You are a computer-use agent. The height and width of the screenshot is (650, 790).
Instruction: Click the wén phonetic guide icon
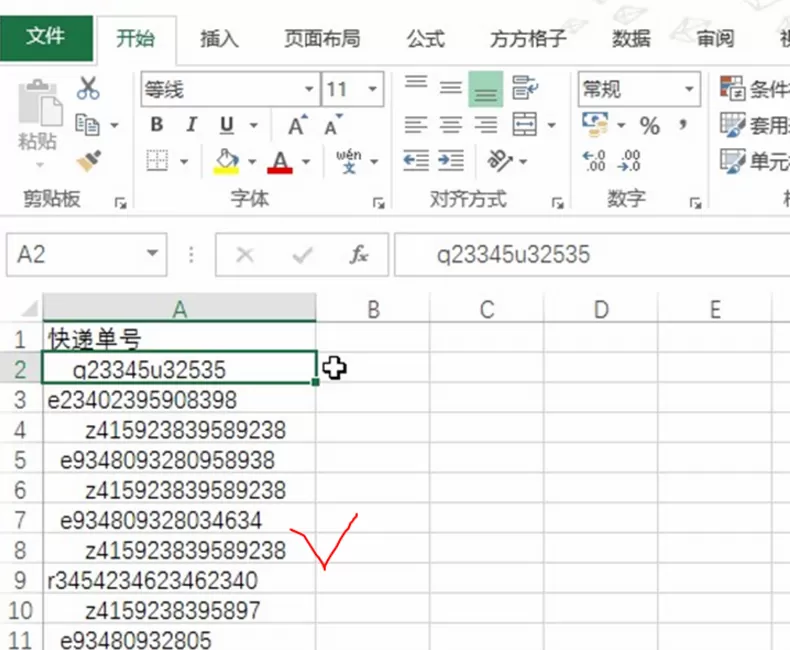click(349, 161)
